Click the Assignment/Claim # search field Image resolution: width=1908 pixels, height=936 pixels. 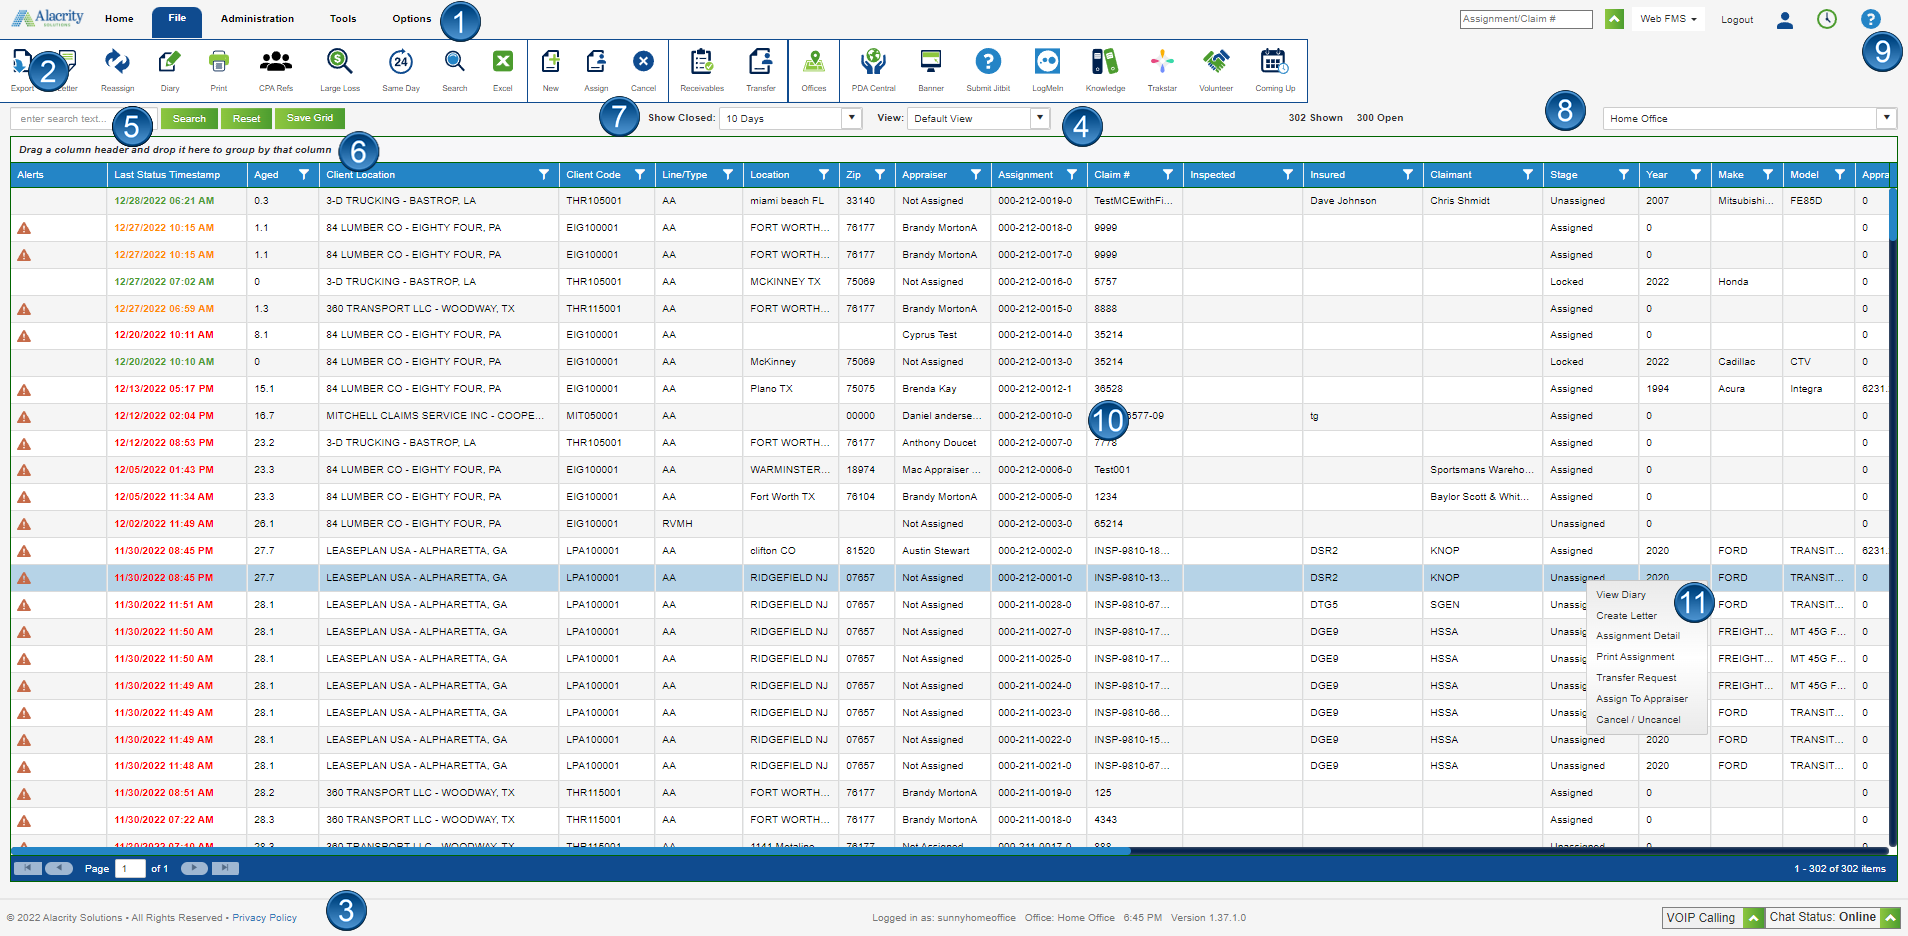click(x=1525, y=19)
